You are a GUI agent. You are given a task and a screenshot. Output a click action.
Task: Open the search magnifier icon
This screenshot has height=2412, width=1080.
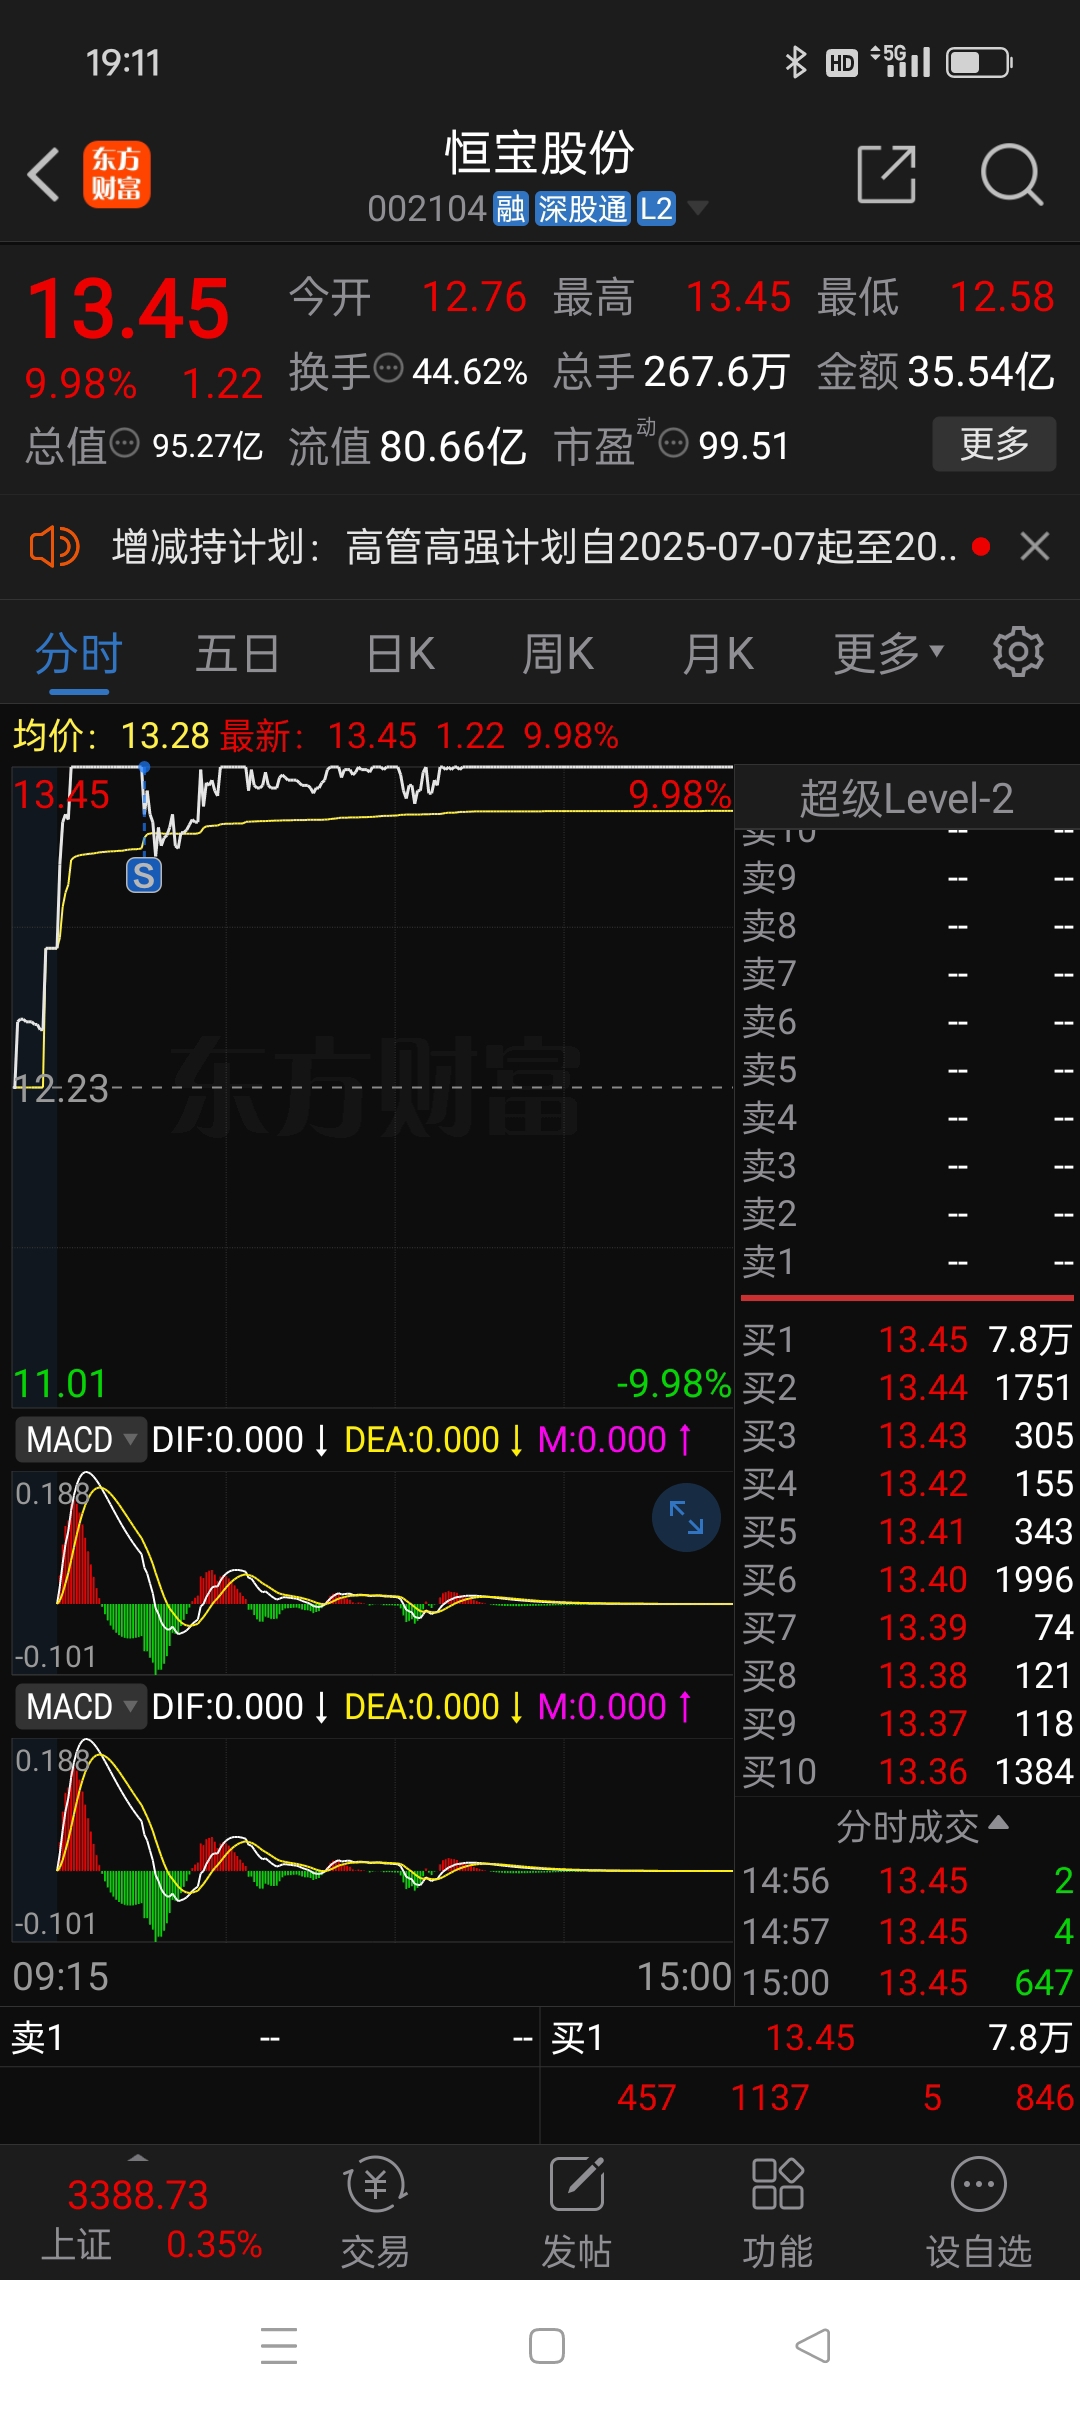click(x=1011, y=174)
